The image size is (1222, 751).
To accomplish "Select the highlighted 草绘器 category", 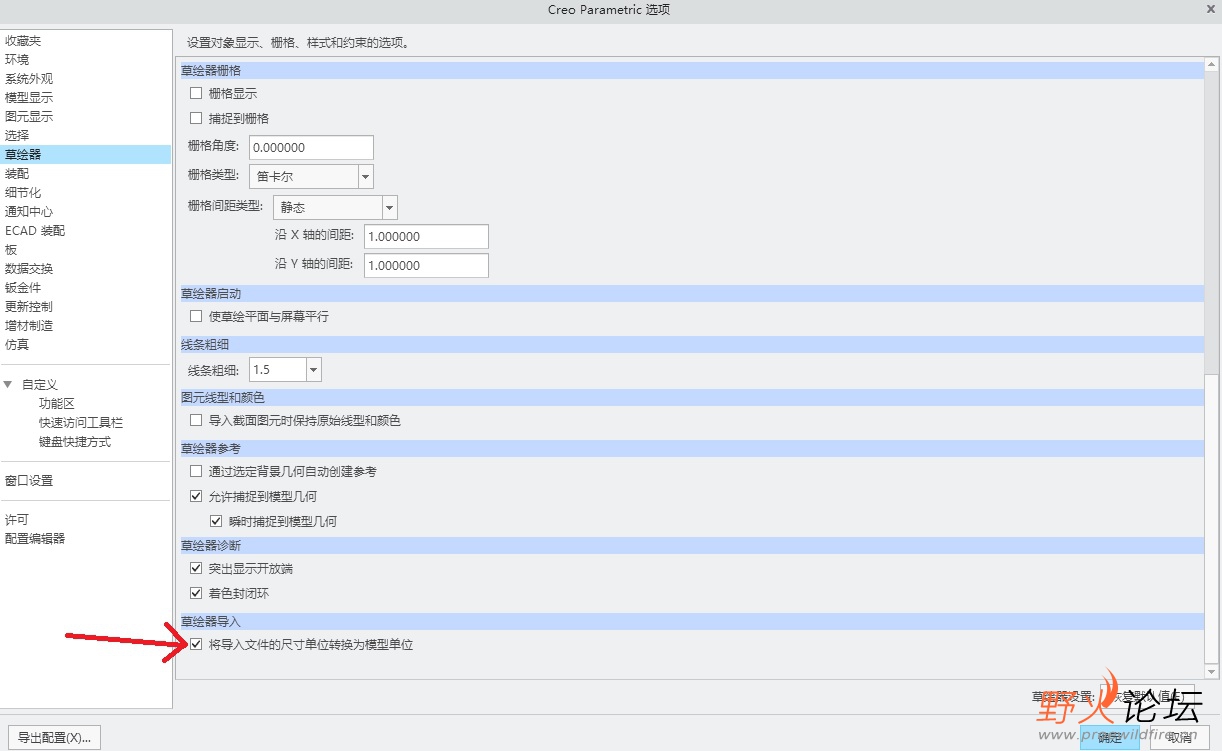I will (86, 154).
